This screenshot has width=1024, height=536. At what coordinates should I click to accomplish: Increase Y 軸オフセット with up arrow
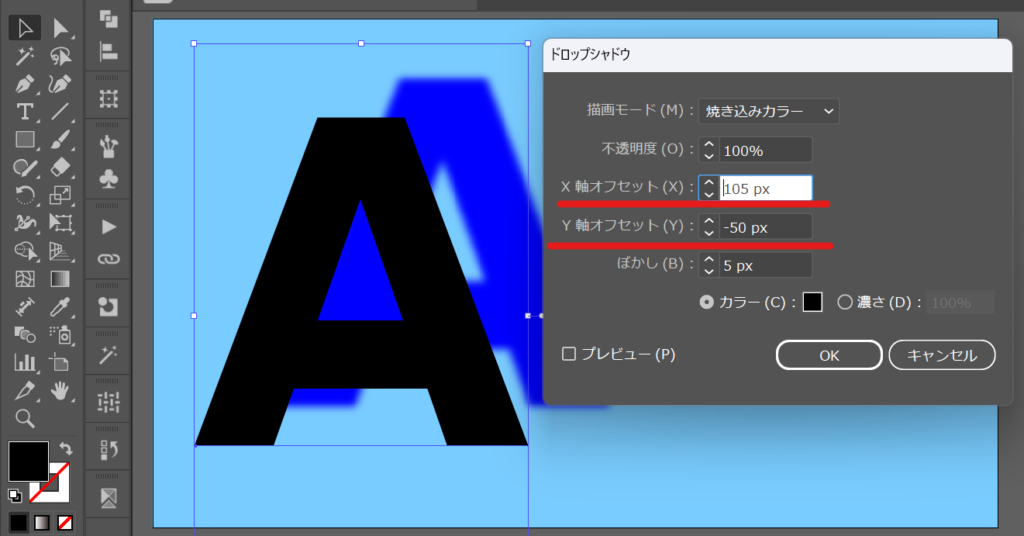[709, 221]
